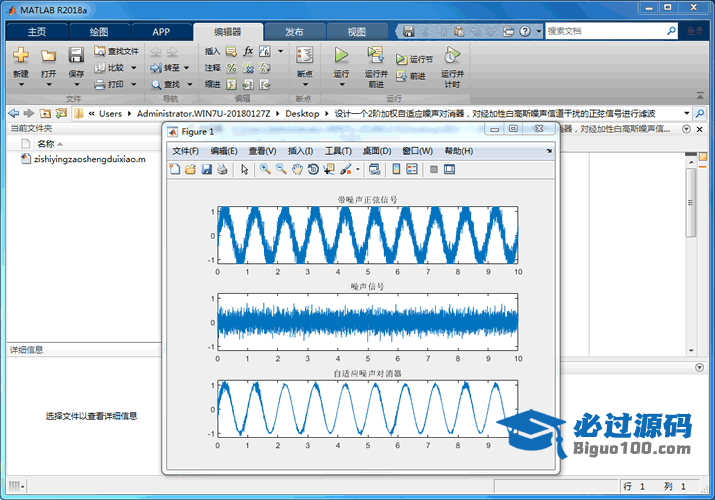Viewport: 715px width, 500px height.
Task: Click the 新建 (New) plus icon
Action: tap(21, 55)
